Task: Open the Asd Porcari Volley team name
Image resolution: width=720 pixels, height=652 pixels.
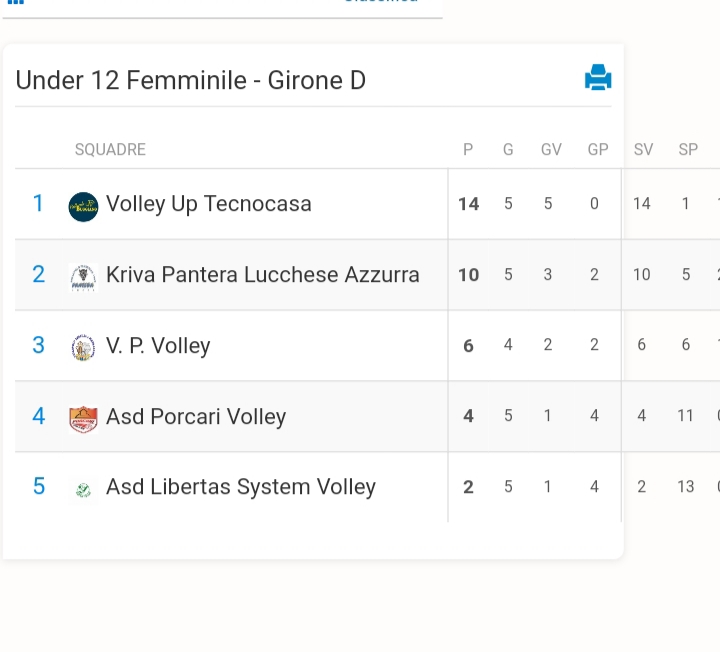Action: [196, 416]
